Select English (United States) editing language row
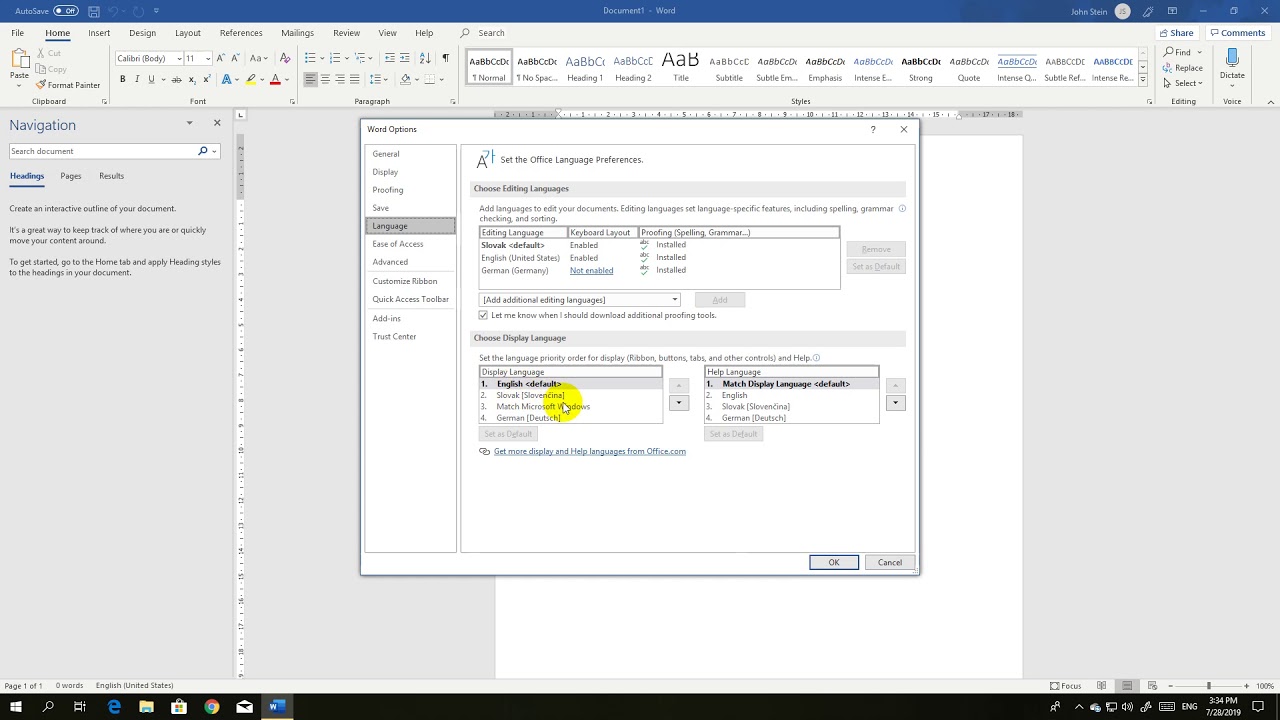 click(659, 258)
